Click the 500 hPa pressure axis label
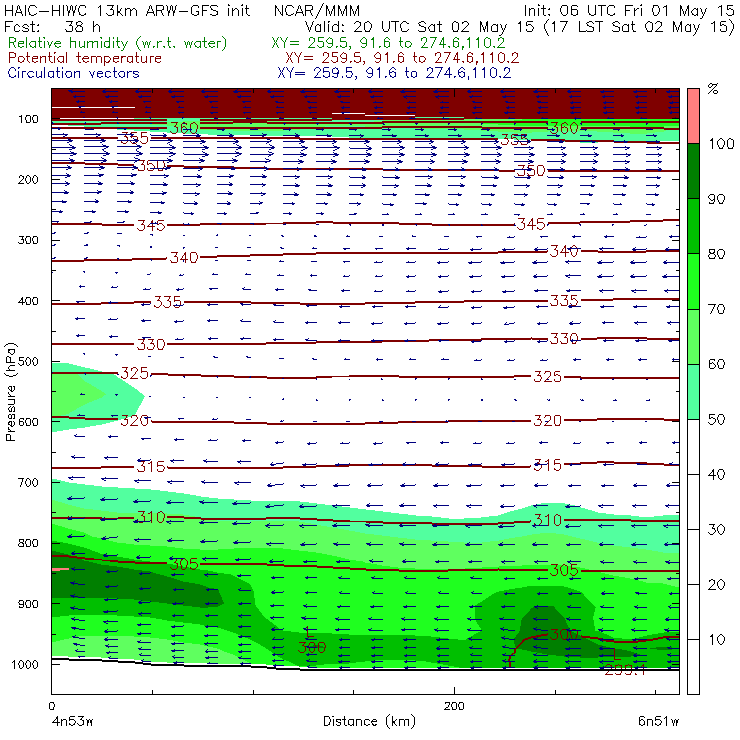This screenshot has width=740, height=740. (x=28, y=361)
